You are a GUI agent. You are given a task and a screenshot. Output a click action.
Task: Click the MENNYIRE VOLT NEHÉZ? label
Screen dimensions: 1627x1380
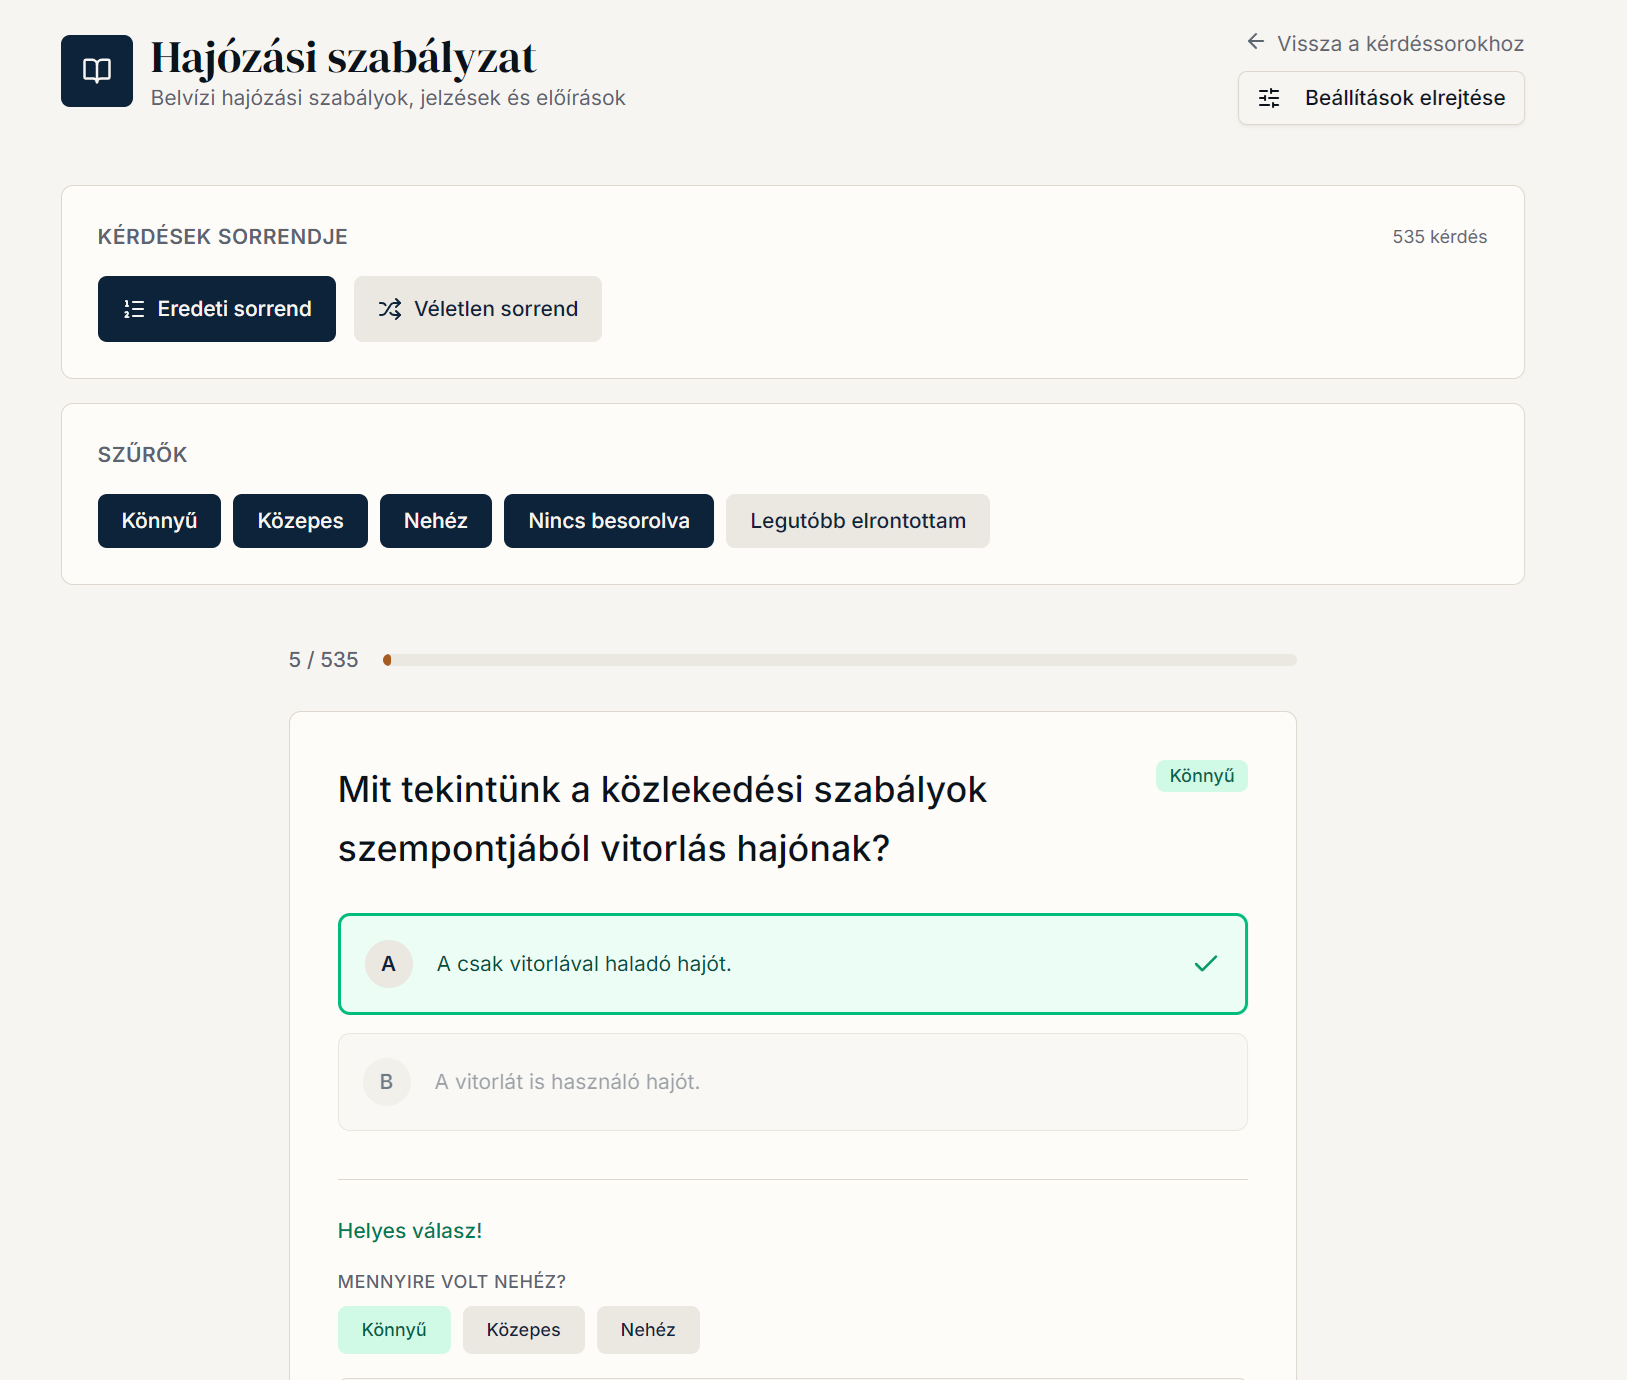point(452,1282)
